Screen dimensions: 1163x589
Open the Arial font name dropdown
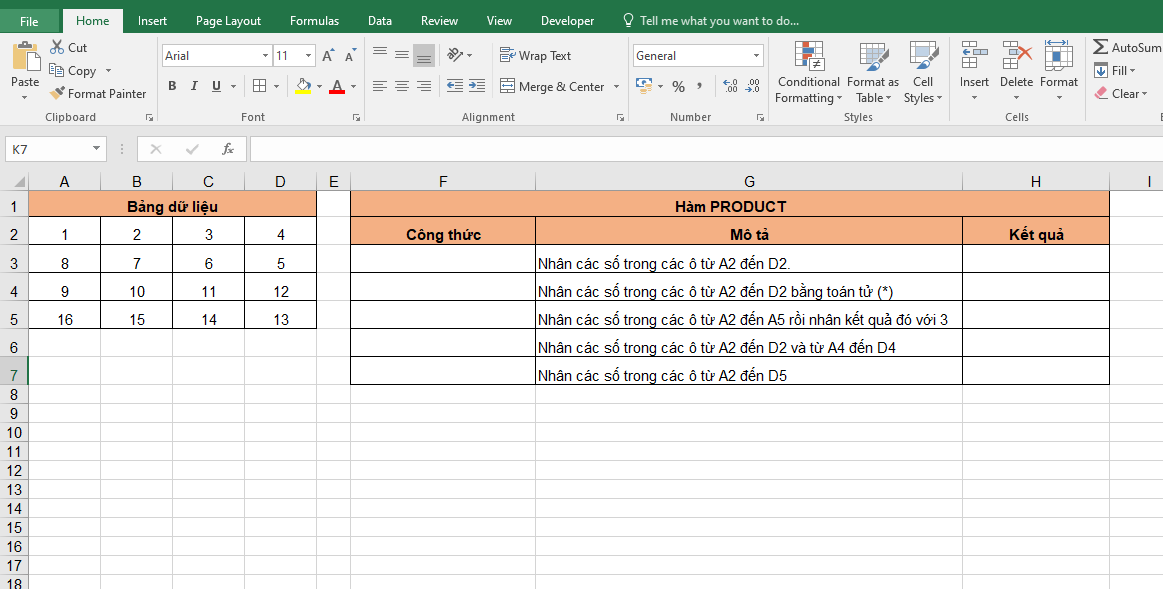(x=265, y=56)
